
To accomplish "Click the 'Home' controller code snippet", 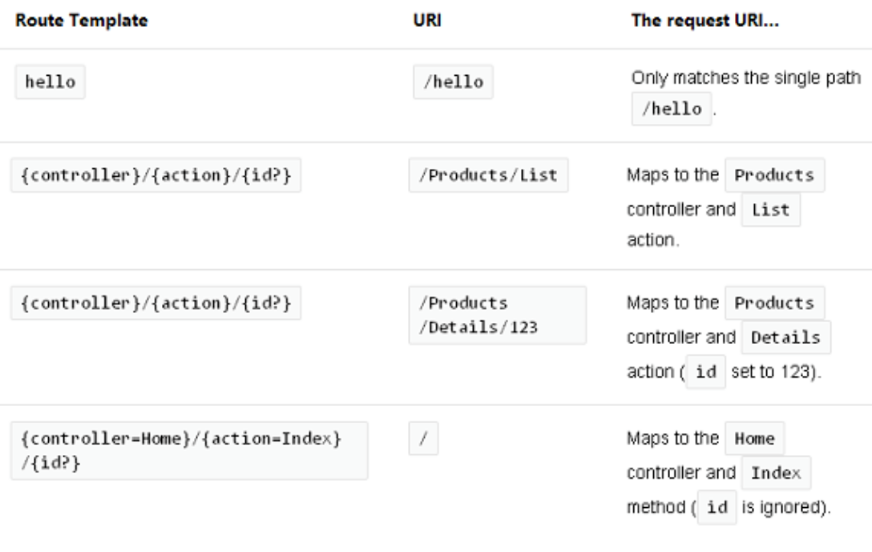I will pos(754,438).
